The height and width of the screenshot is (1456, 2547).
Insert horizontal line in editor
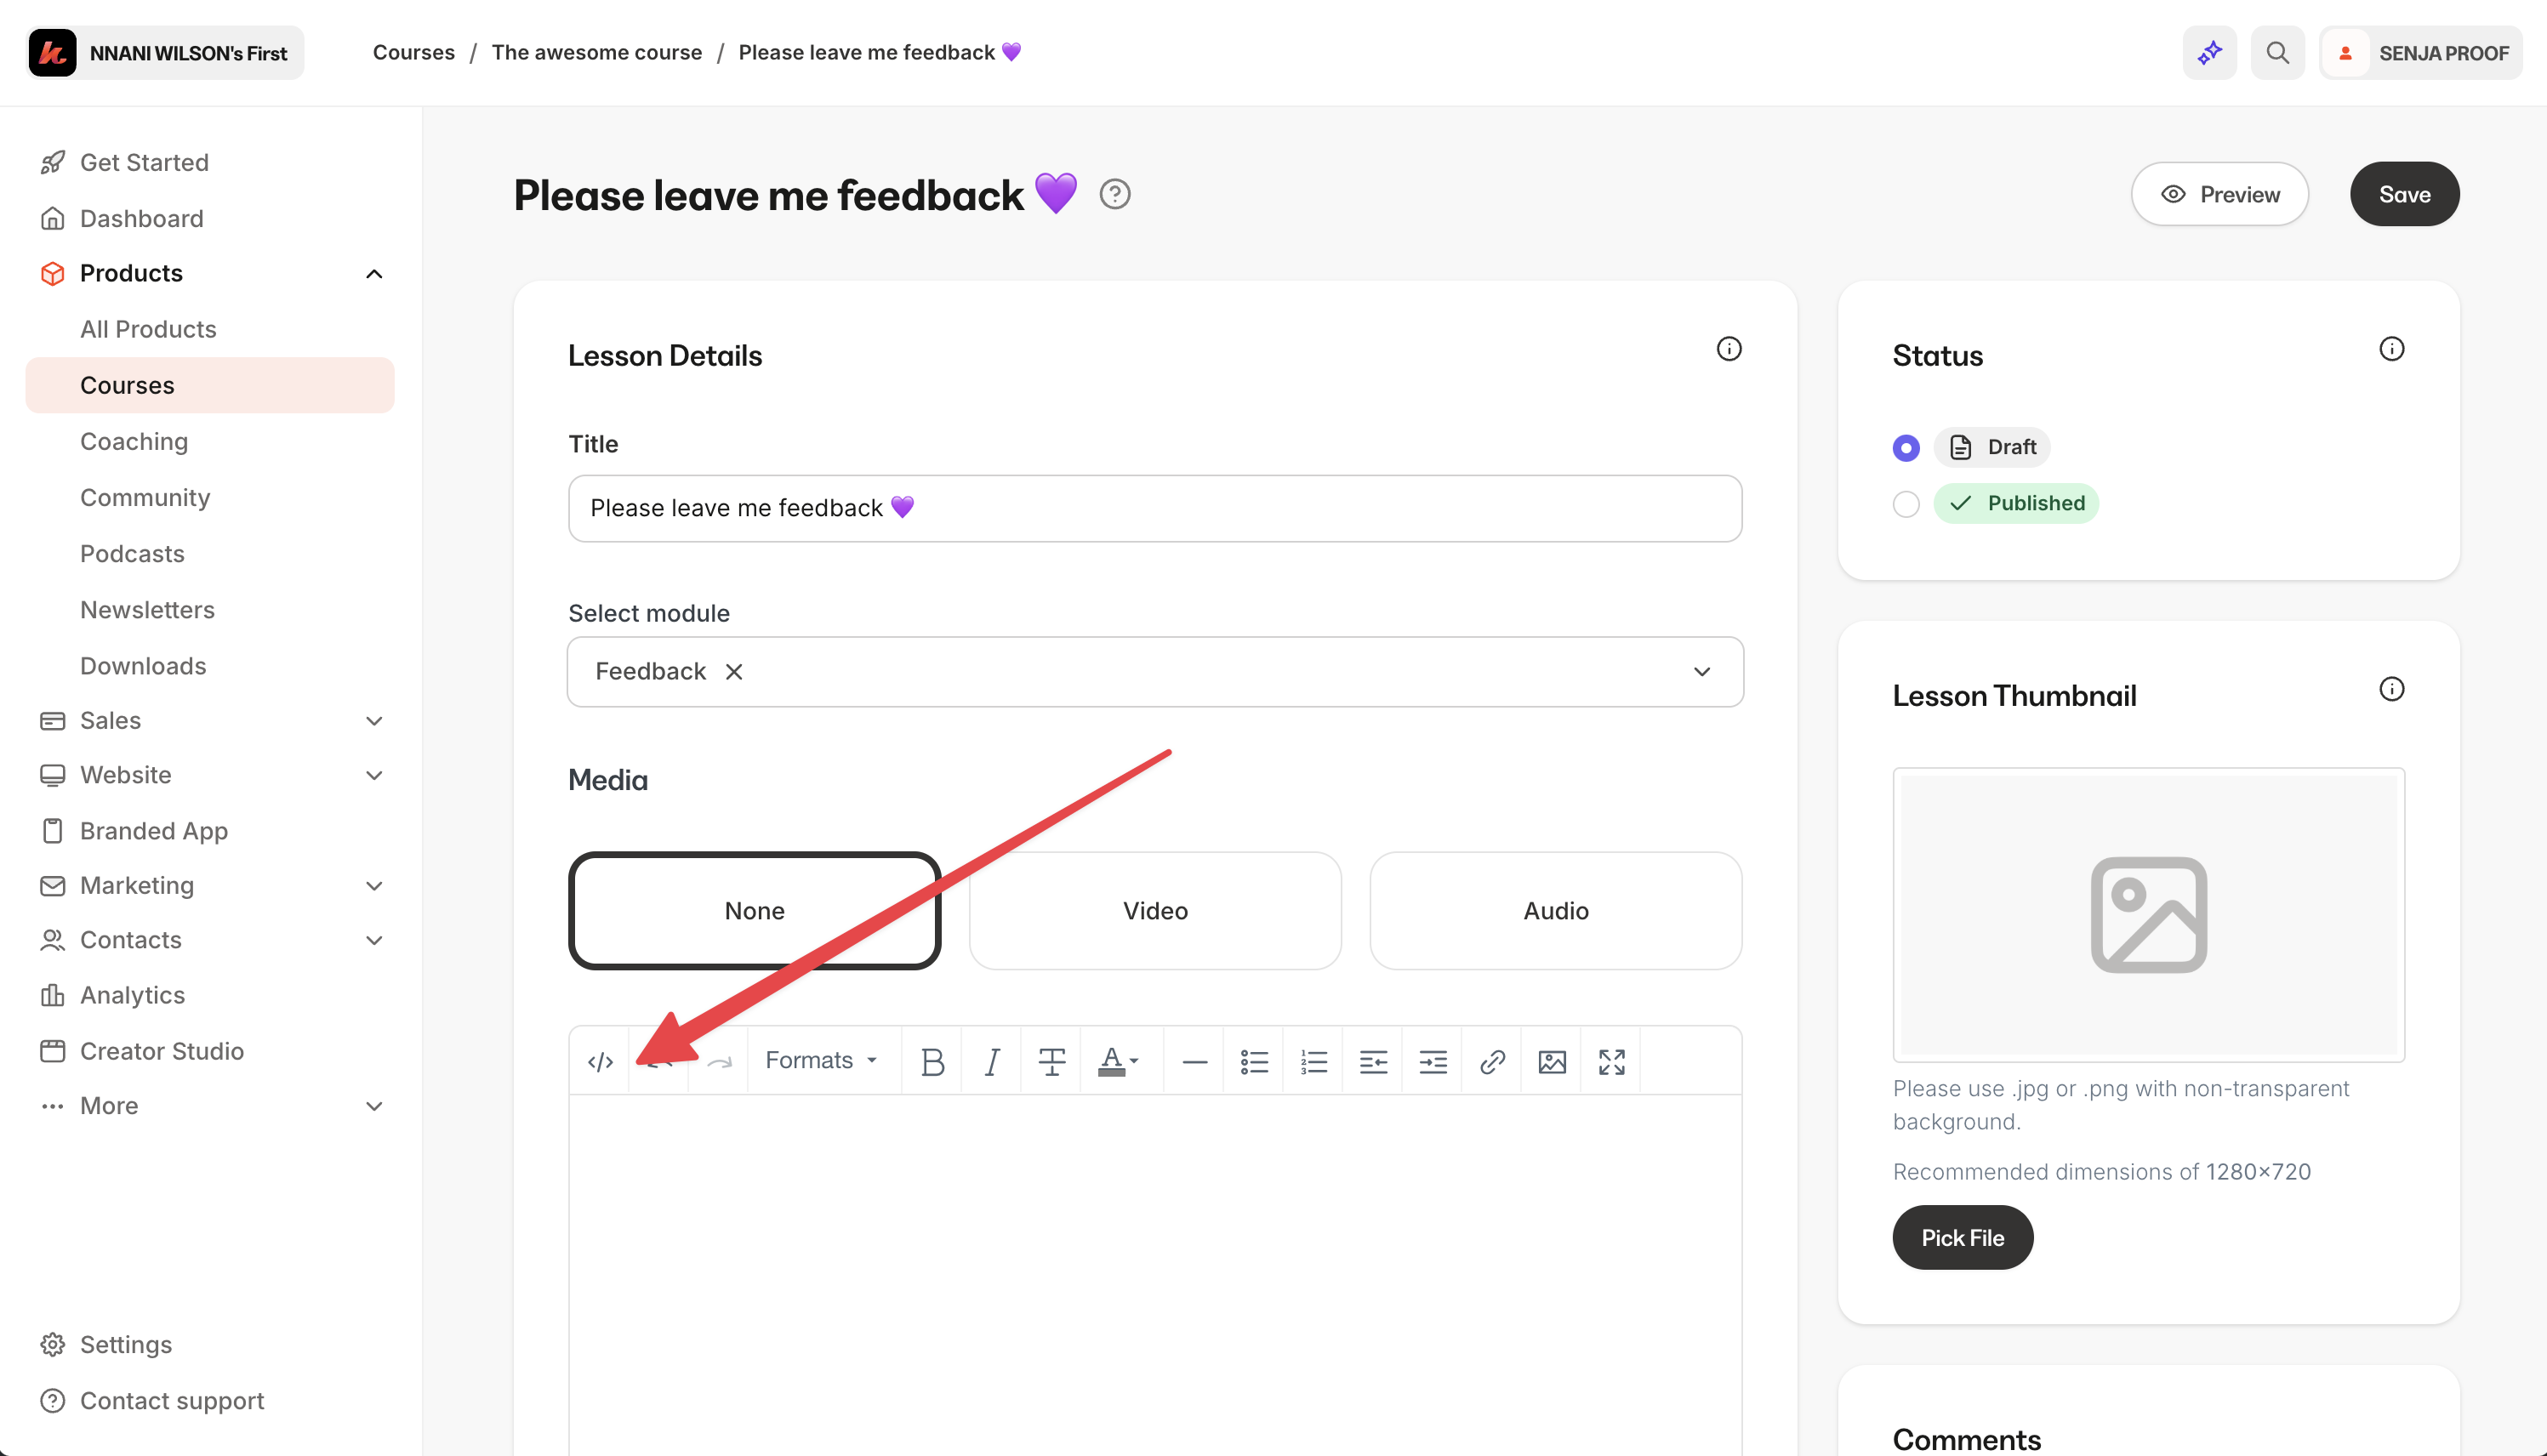[x=1194, y=1061]
